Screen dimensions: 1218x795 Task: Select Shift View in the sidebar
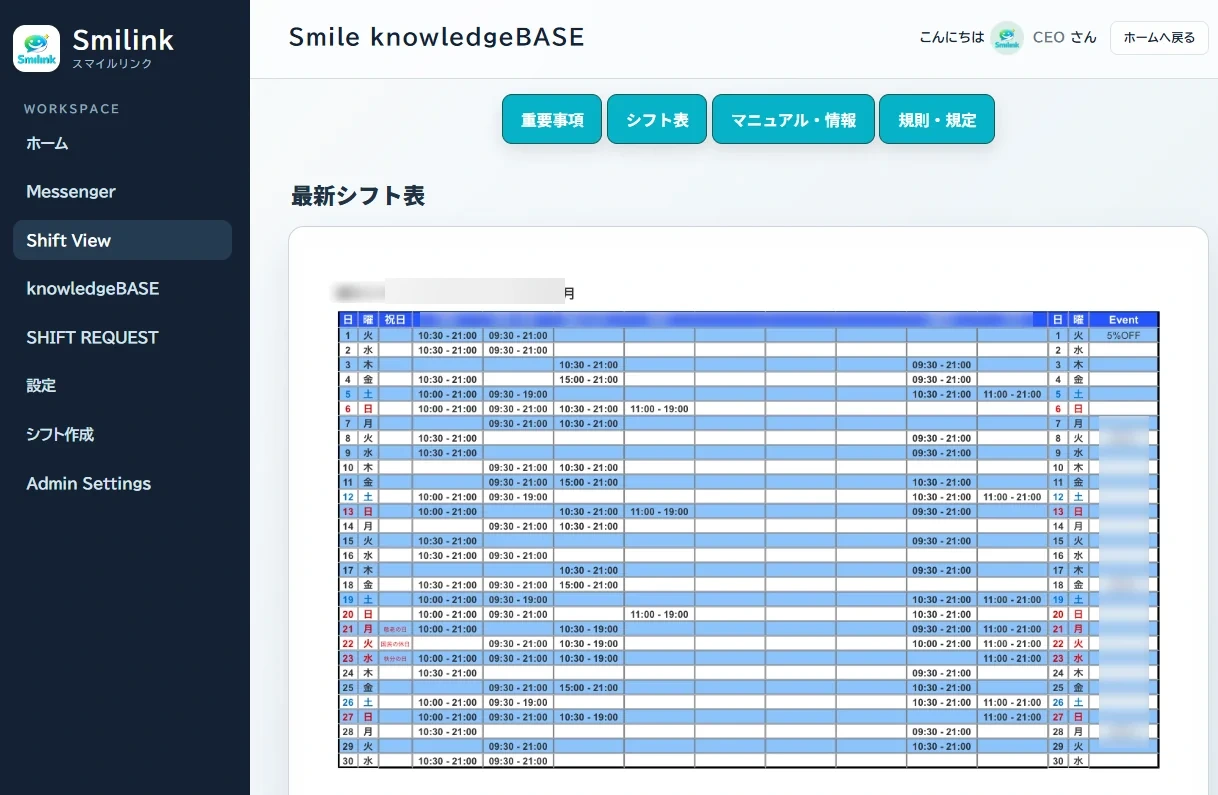pos(122,240)
